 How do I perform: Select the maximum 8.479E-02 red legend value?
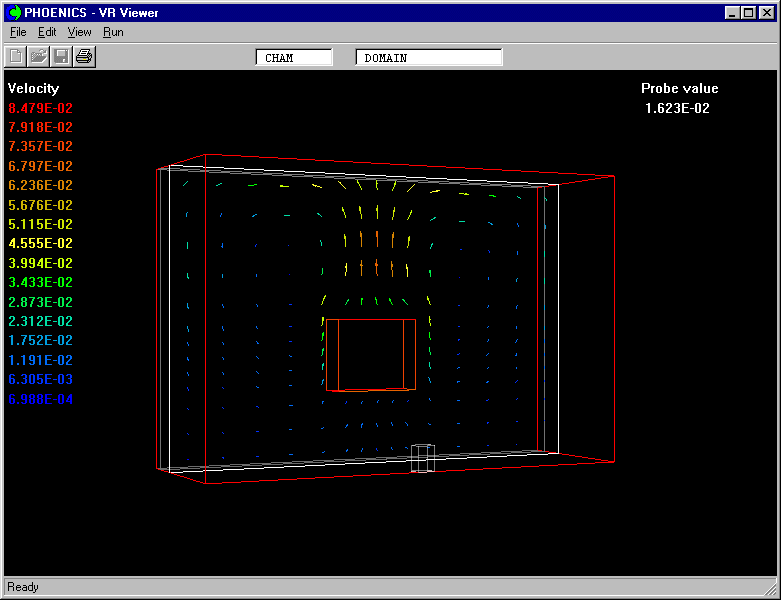(x=41, y=108)
